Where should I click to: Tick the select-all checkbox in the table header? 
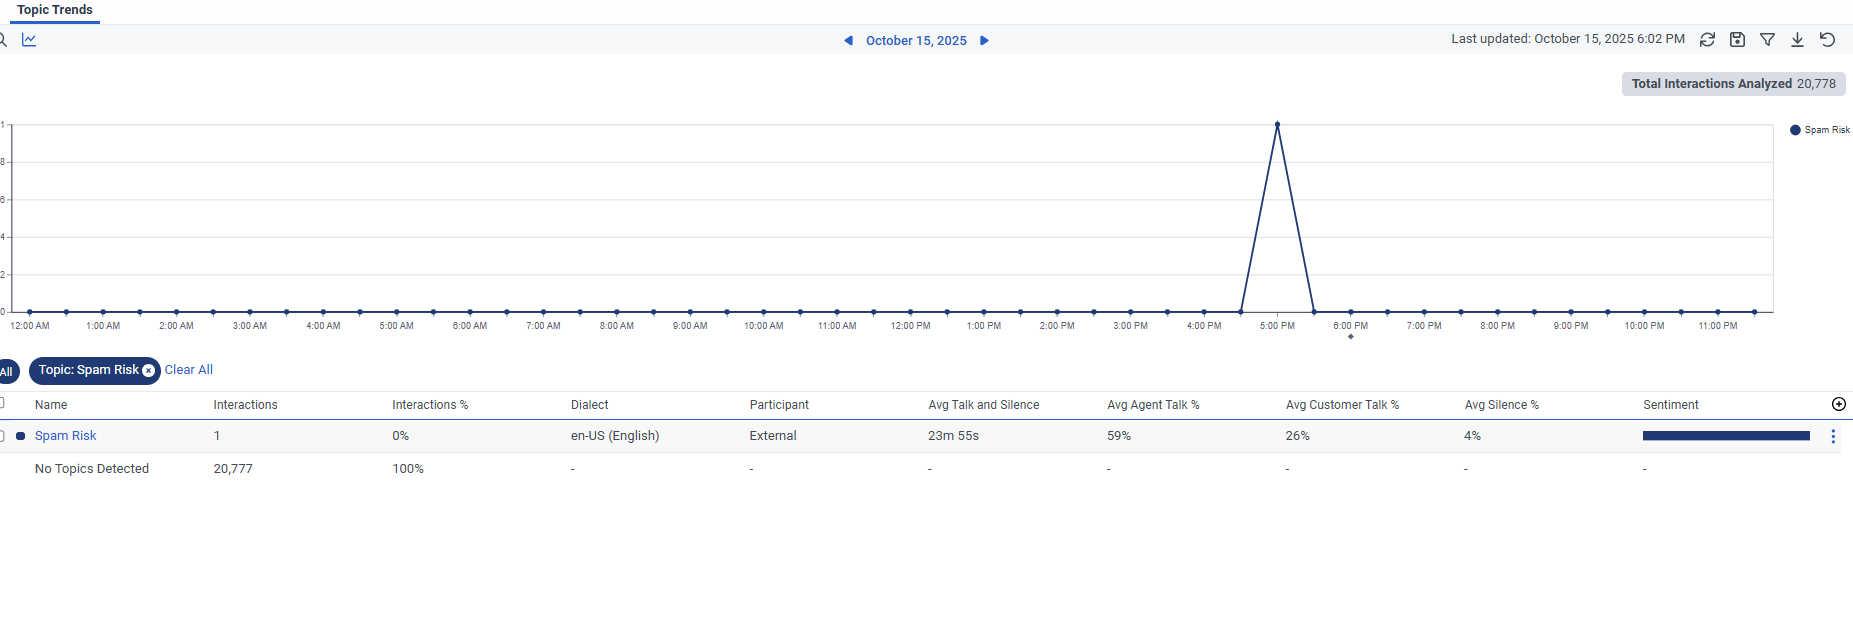pyautogui.click(x=2, y=403)
